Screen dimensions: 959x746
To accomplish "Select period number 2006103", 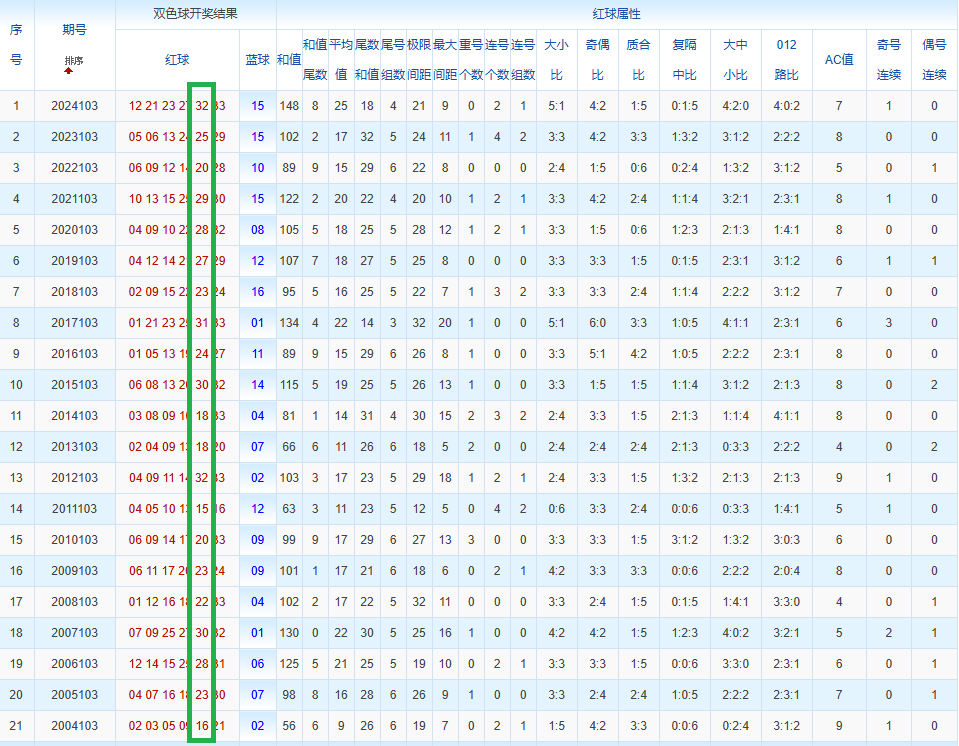I will coord(75,663).
